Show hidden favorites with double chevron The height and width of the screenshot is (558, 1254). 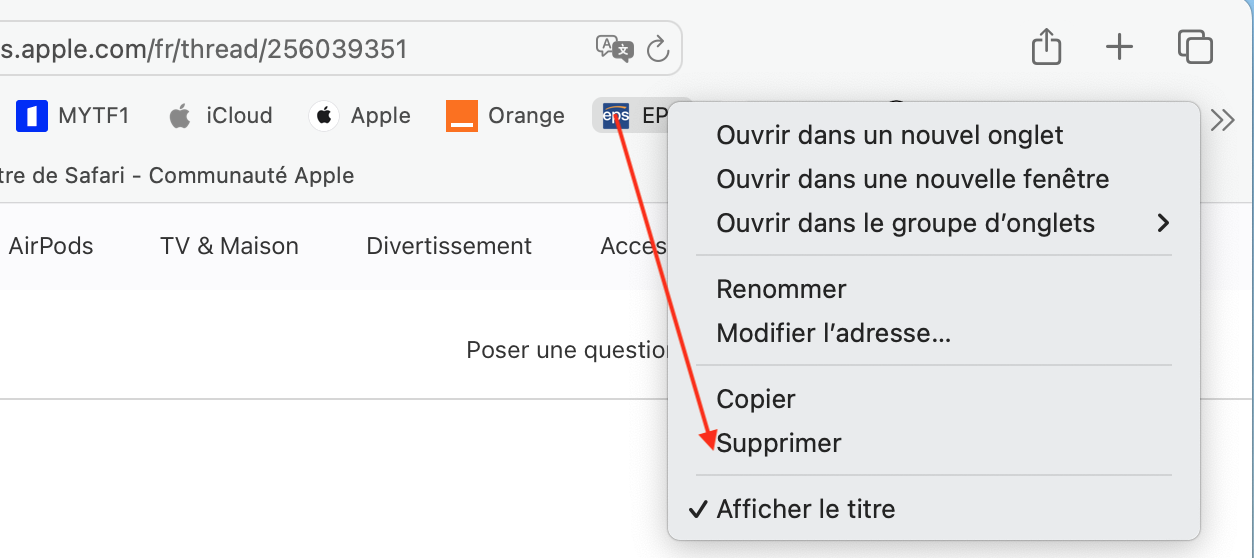pos(1222,120)
